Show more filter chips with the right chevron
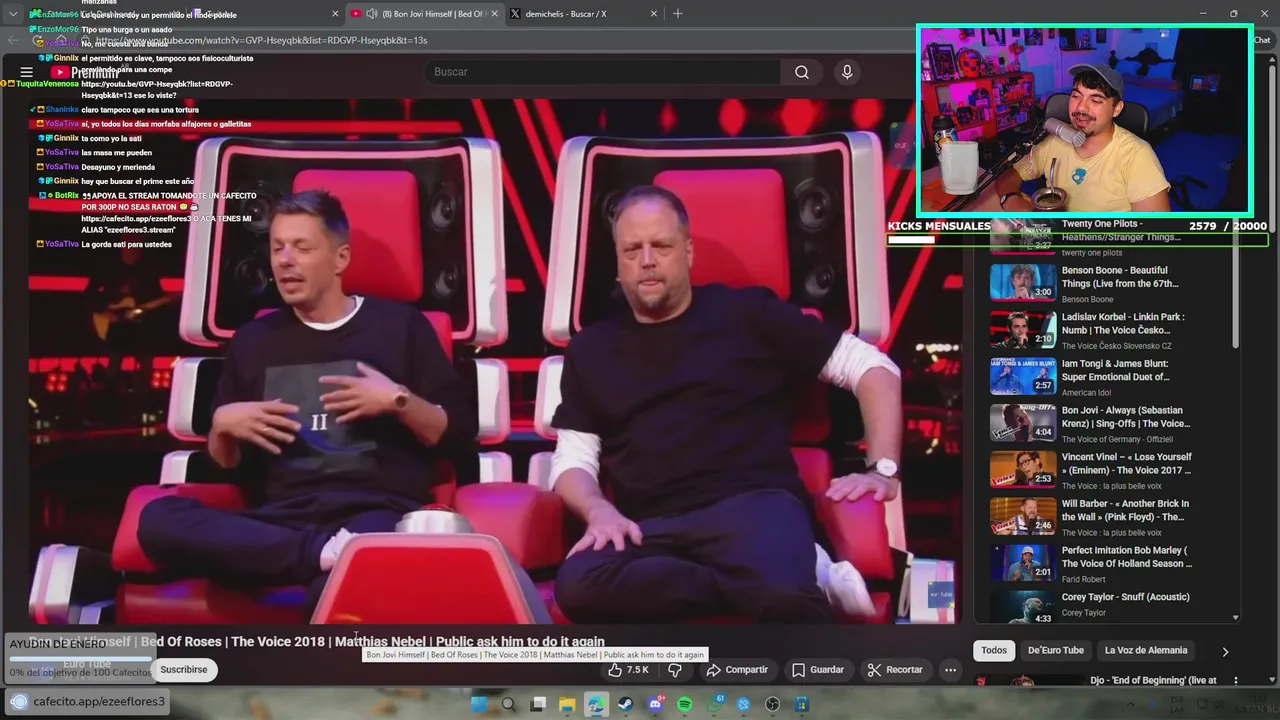The height and width of the screenshot is (720, 1280). [1225, 651]
